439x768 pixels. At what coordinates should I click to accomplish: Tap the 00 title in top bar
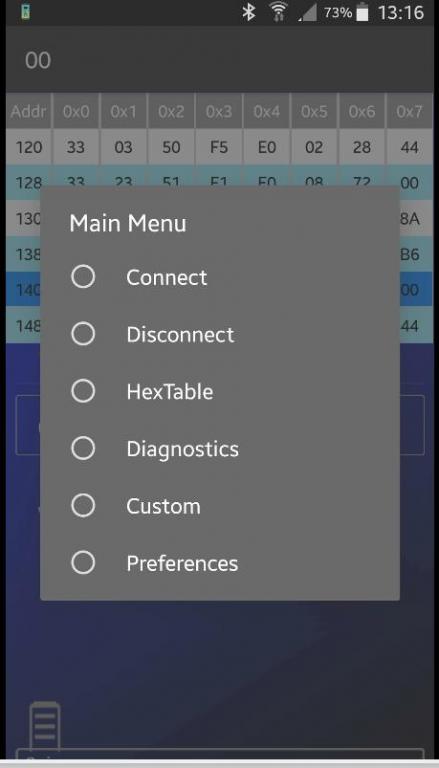[x=38, y=61]
